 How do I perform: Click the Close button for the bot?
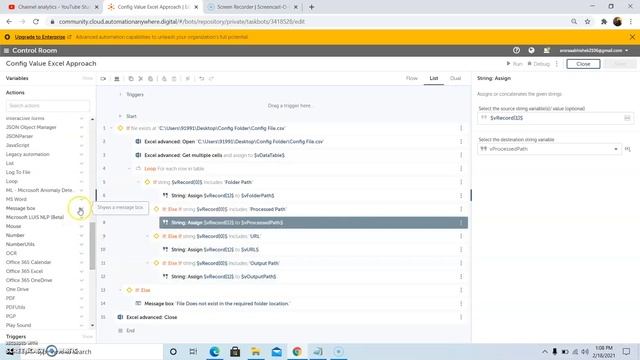point(583,64)
